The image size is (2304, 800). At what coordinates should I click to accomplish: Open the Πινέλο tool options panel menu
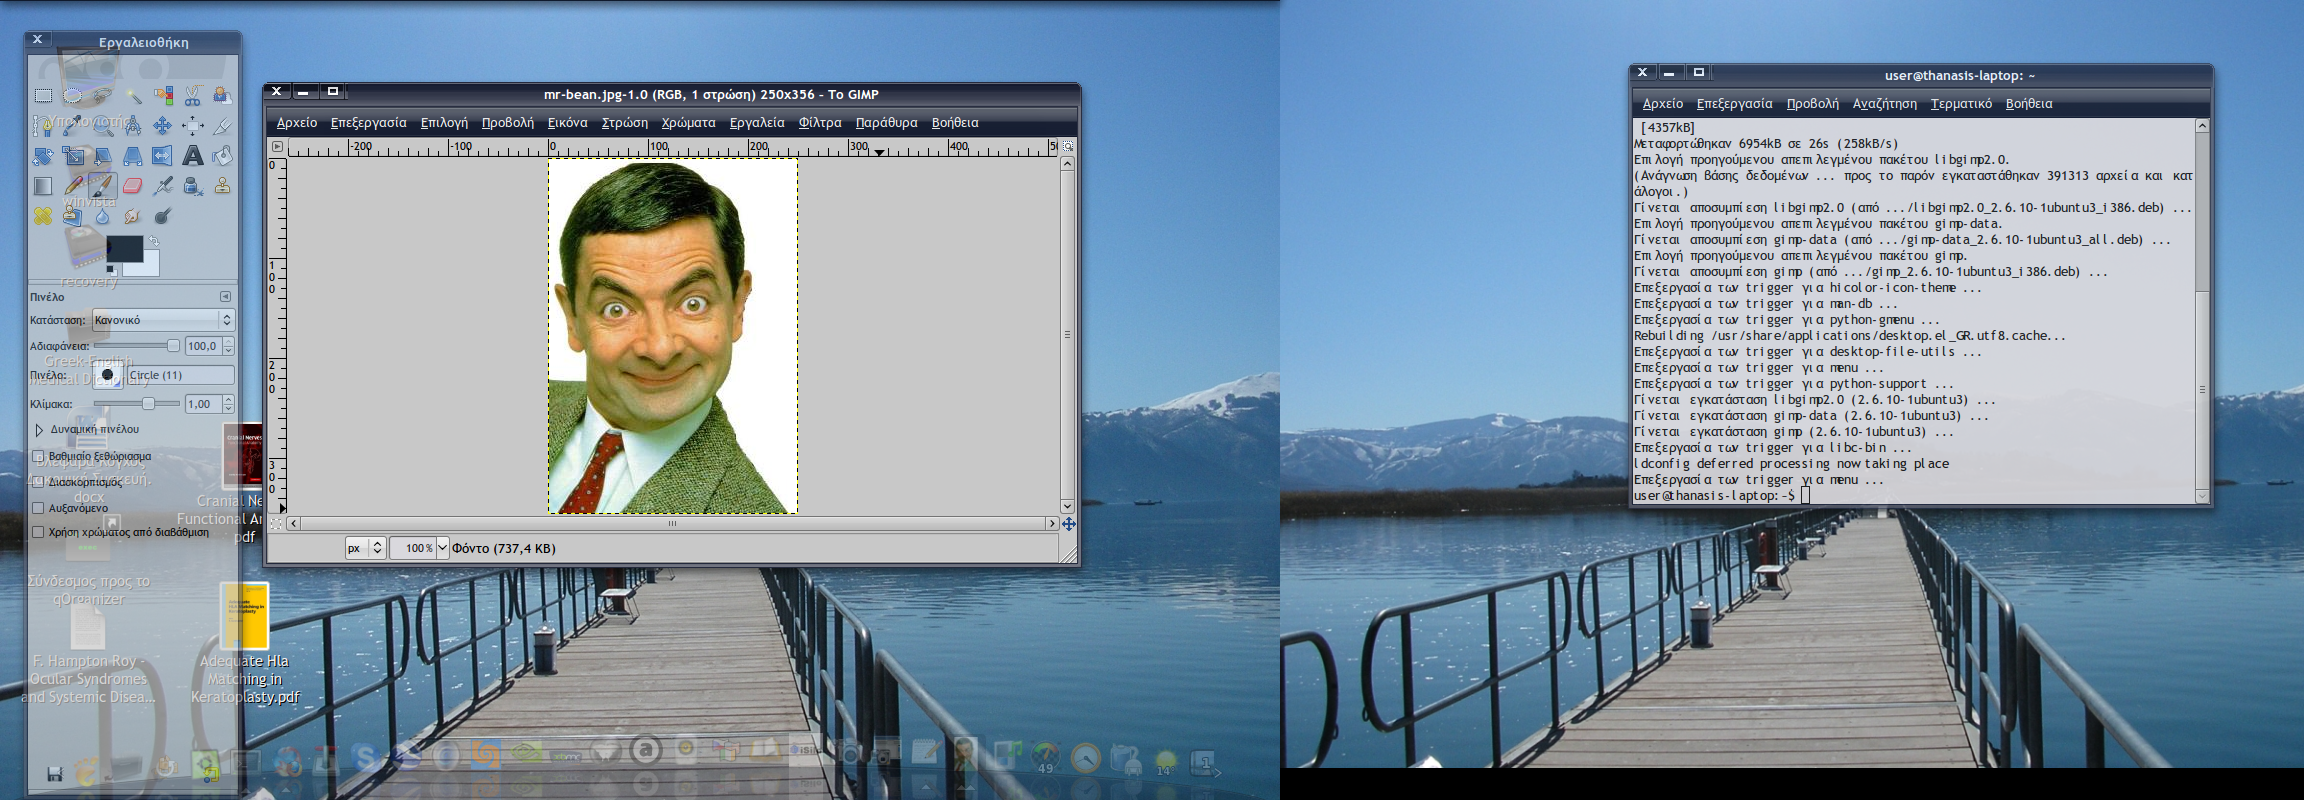pos(225,297)
